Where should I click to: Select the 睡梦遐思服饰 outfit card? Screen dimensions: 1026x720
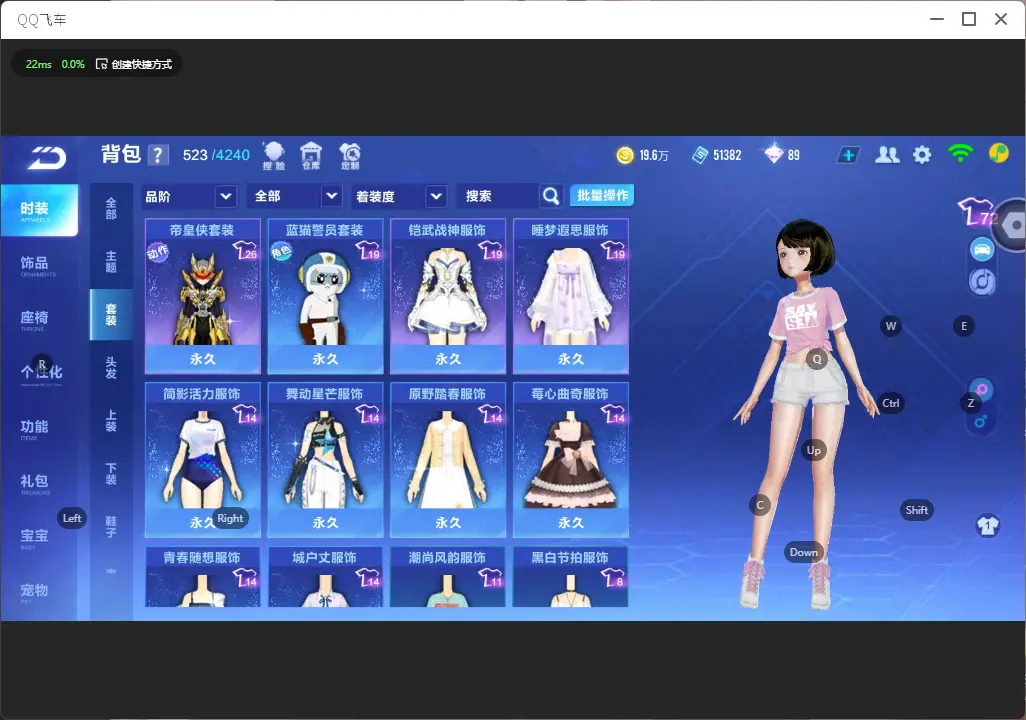571,296
